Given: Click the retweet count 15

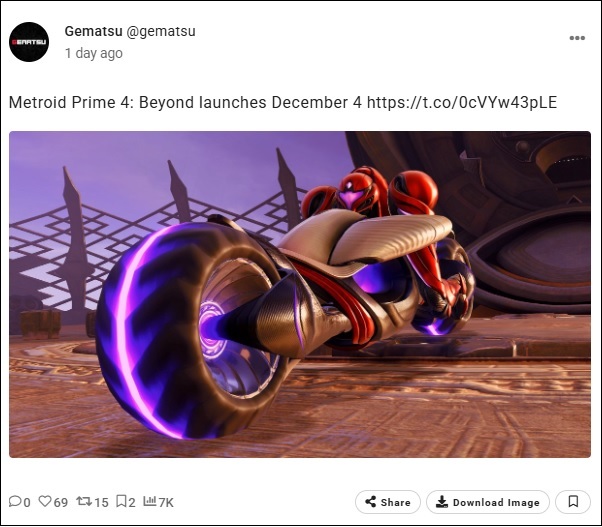Looking at the screenshot, I should tap(101, 502).
